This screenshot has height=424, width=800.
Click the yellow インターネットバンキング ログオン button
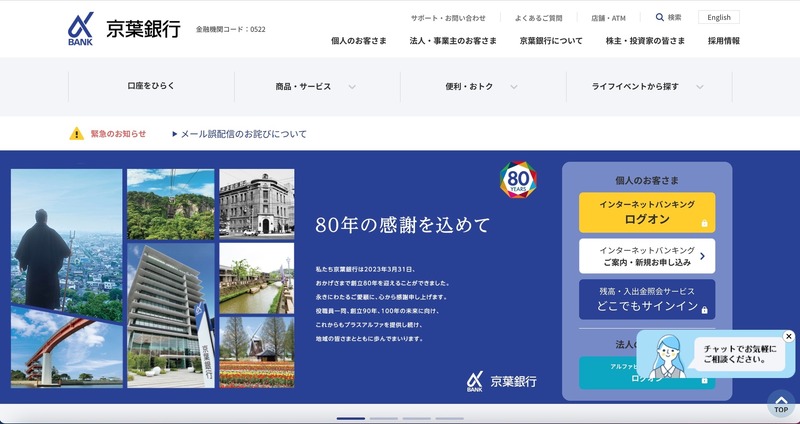[x=646, y=212]
